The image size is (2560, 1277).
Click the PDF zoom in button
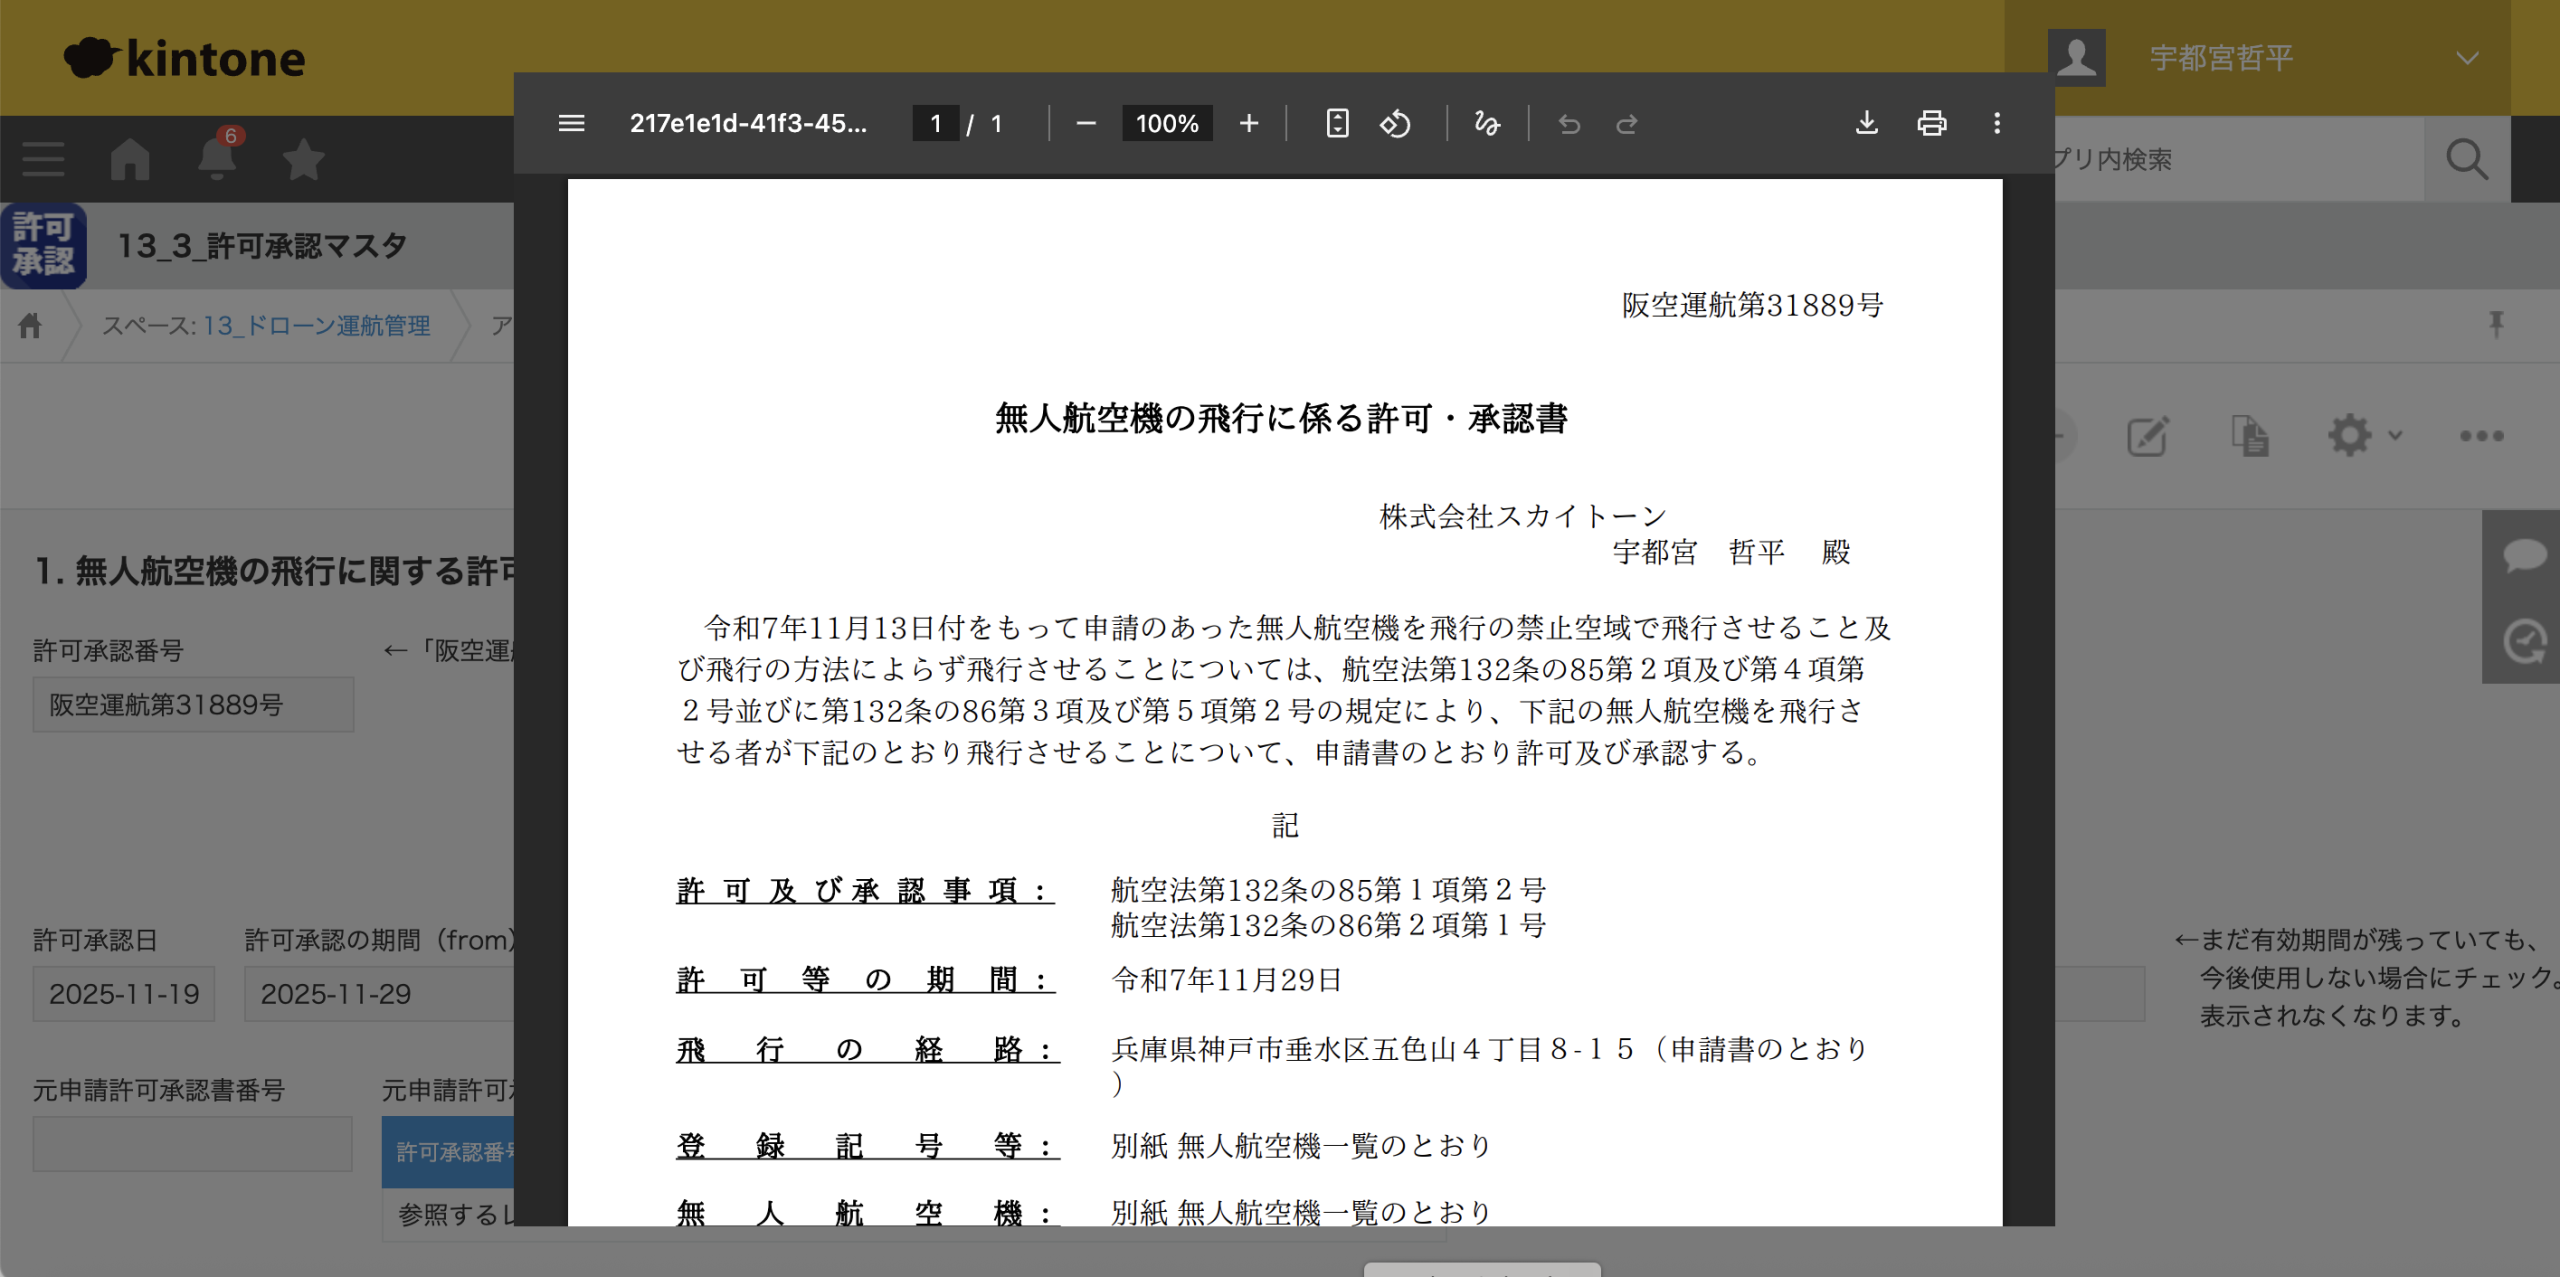tap(1248, 123)
